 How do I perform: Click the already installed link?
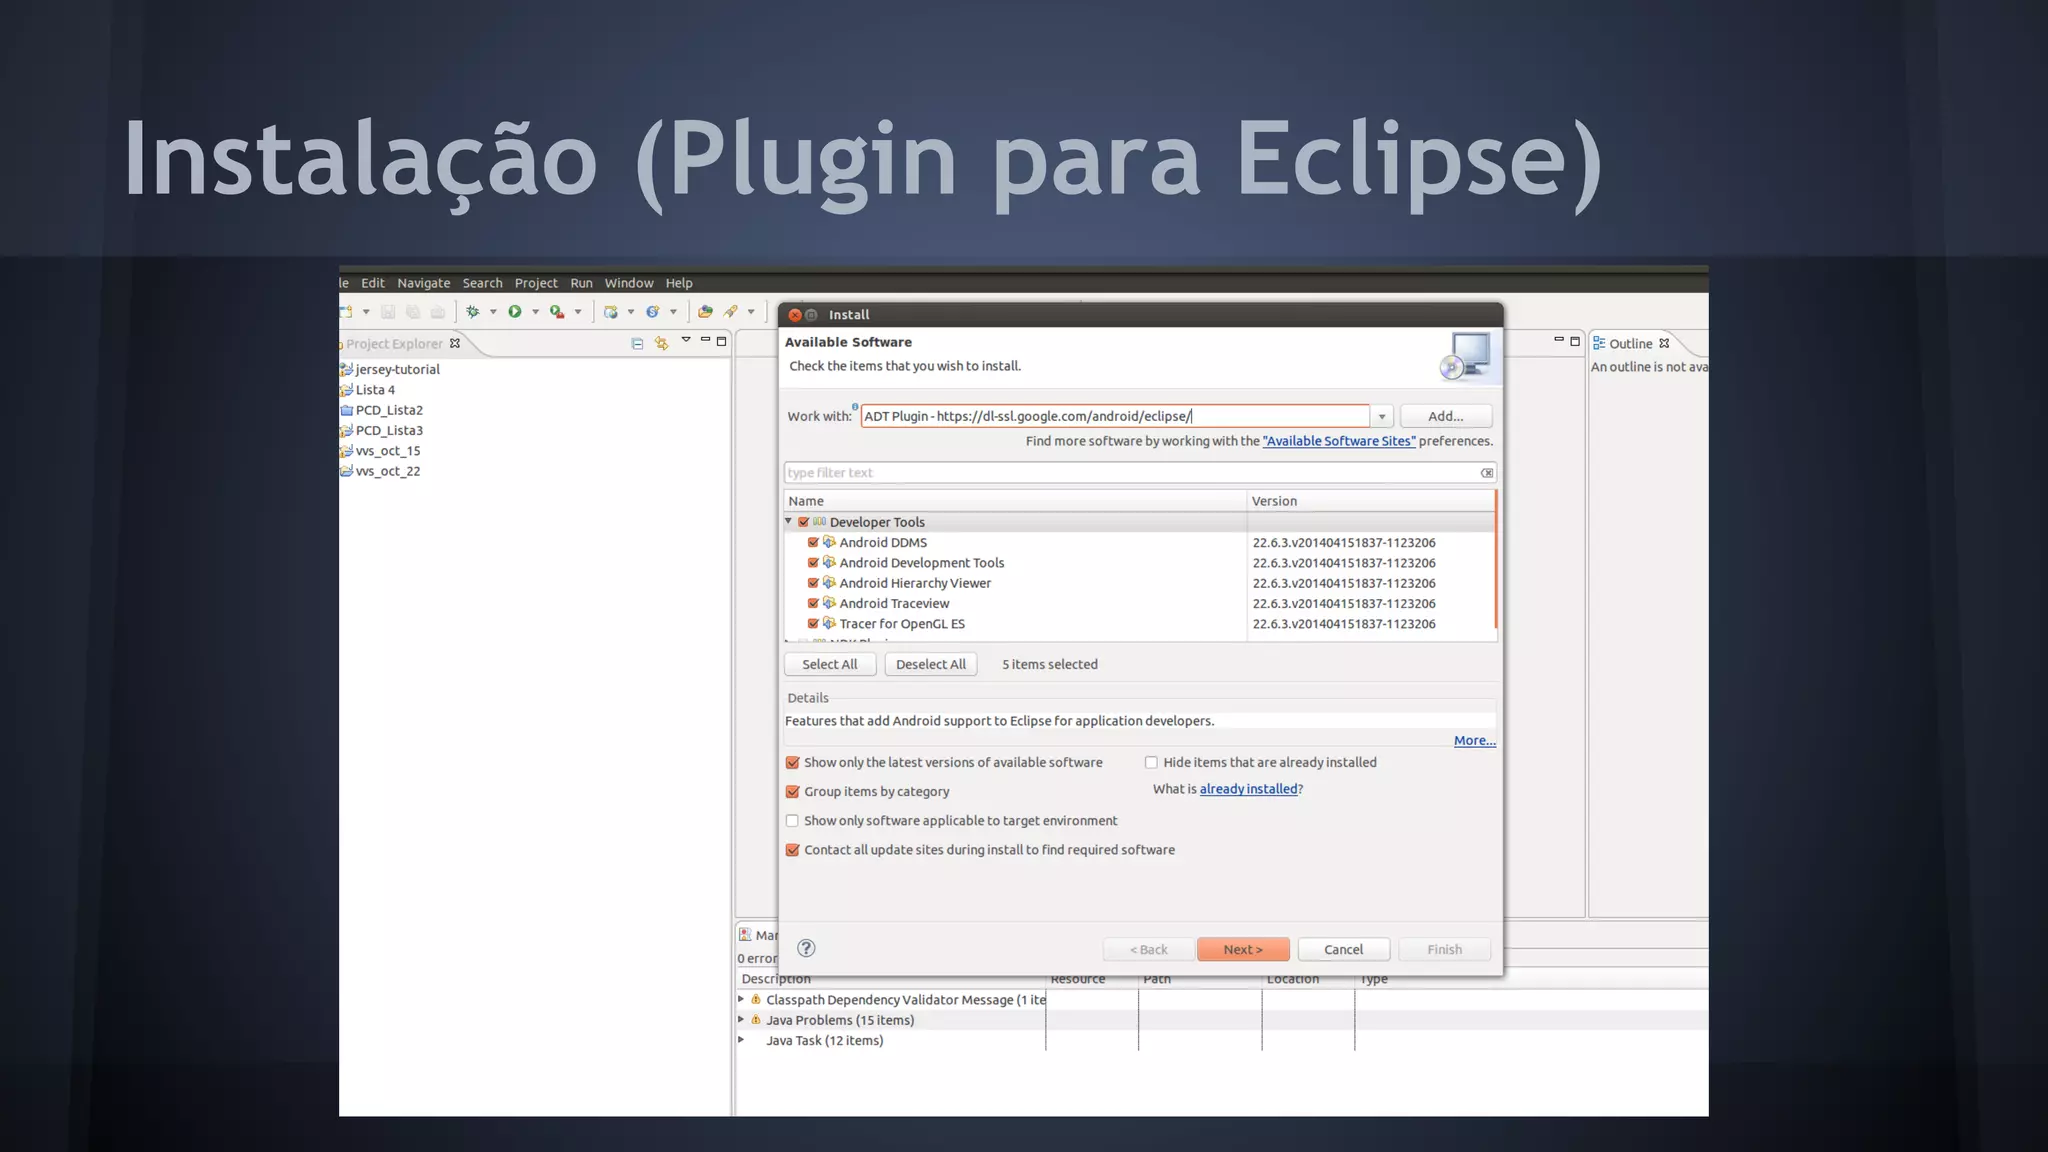coord(1248,789)
